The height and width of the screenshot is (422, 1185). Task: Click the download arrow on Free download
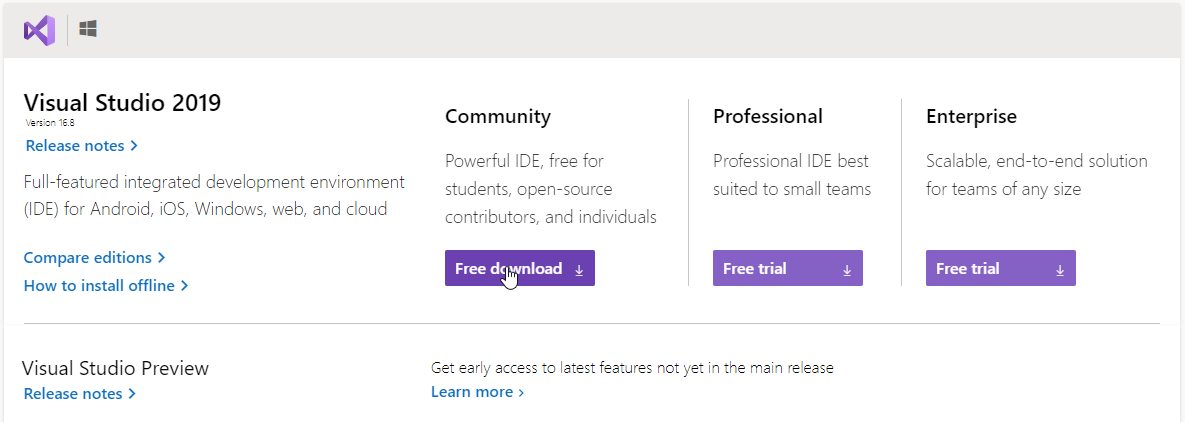[x=579, y=269]
